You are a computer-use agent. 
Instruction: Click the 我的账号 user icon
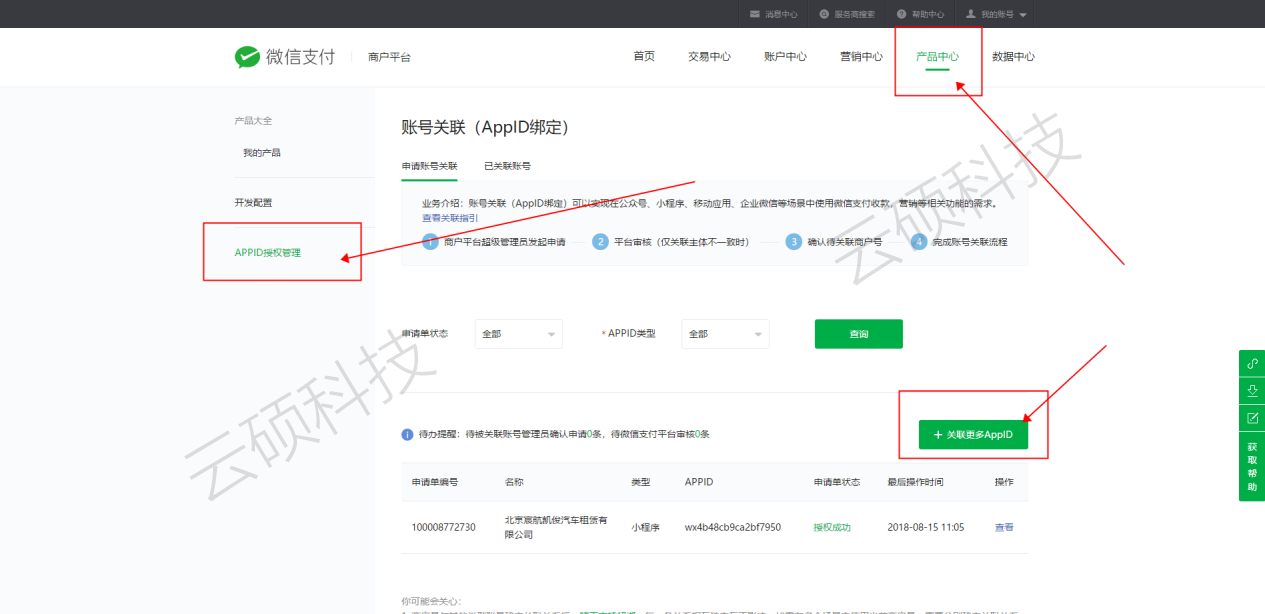pyautogui.click(x=971, y=14)
